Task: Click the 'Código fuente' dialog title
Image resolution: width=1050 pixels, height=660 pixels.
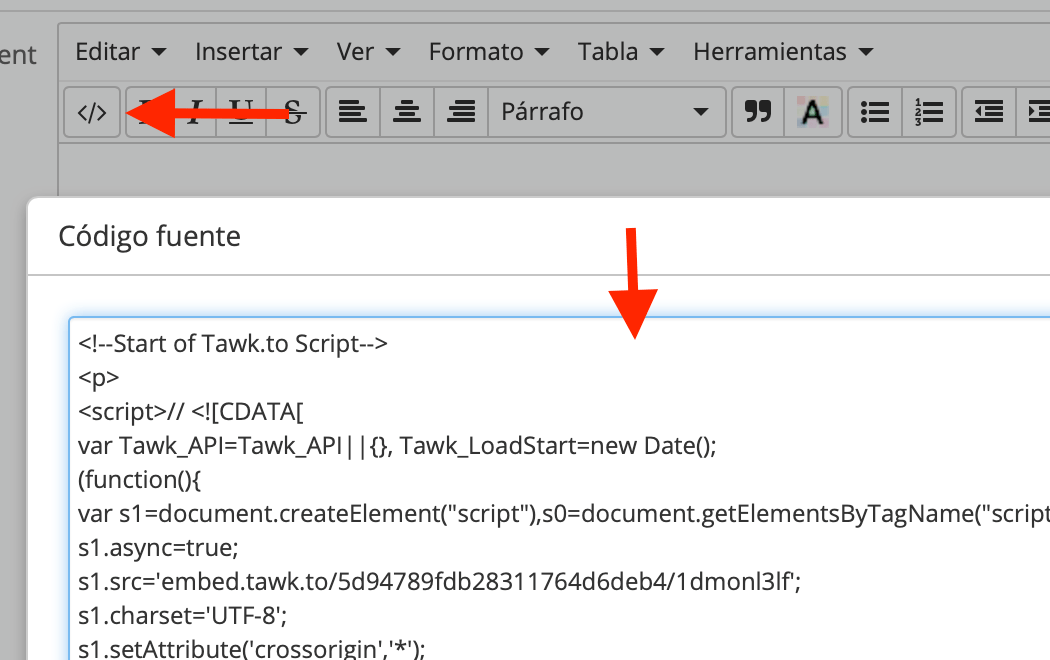Action: point(149,236)
